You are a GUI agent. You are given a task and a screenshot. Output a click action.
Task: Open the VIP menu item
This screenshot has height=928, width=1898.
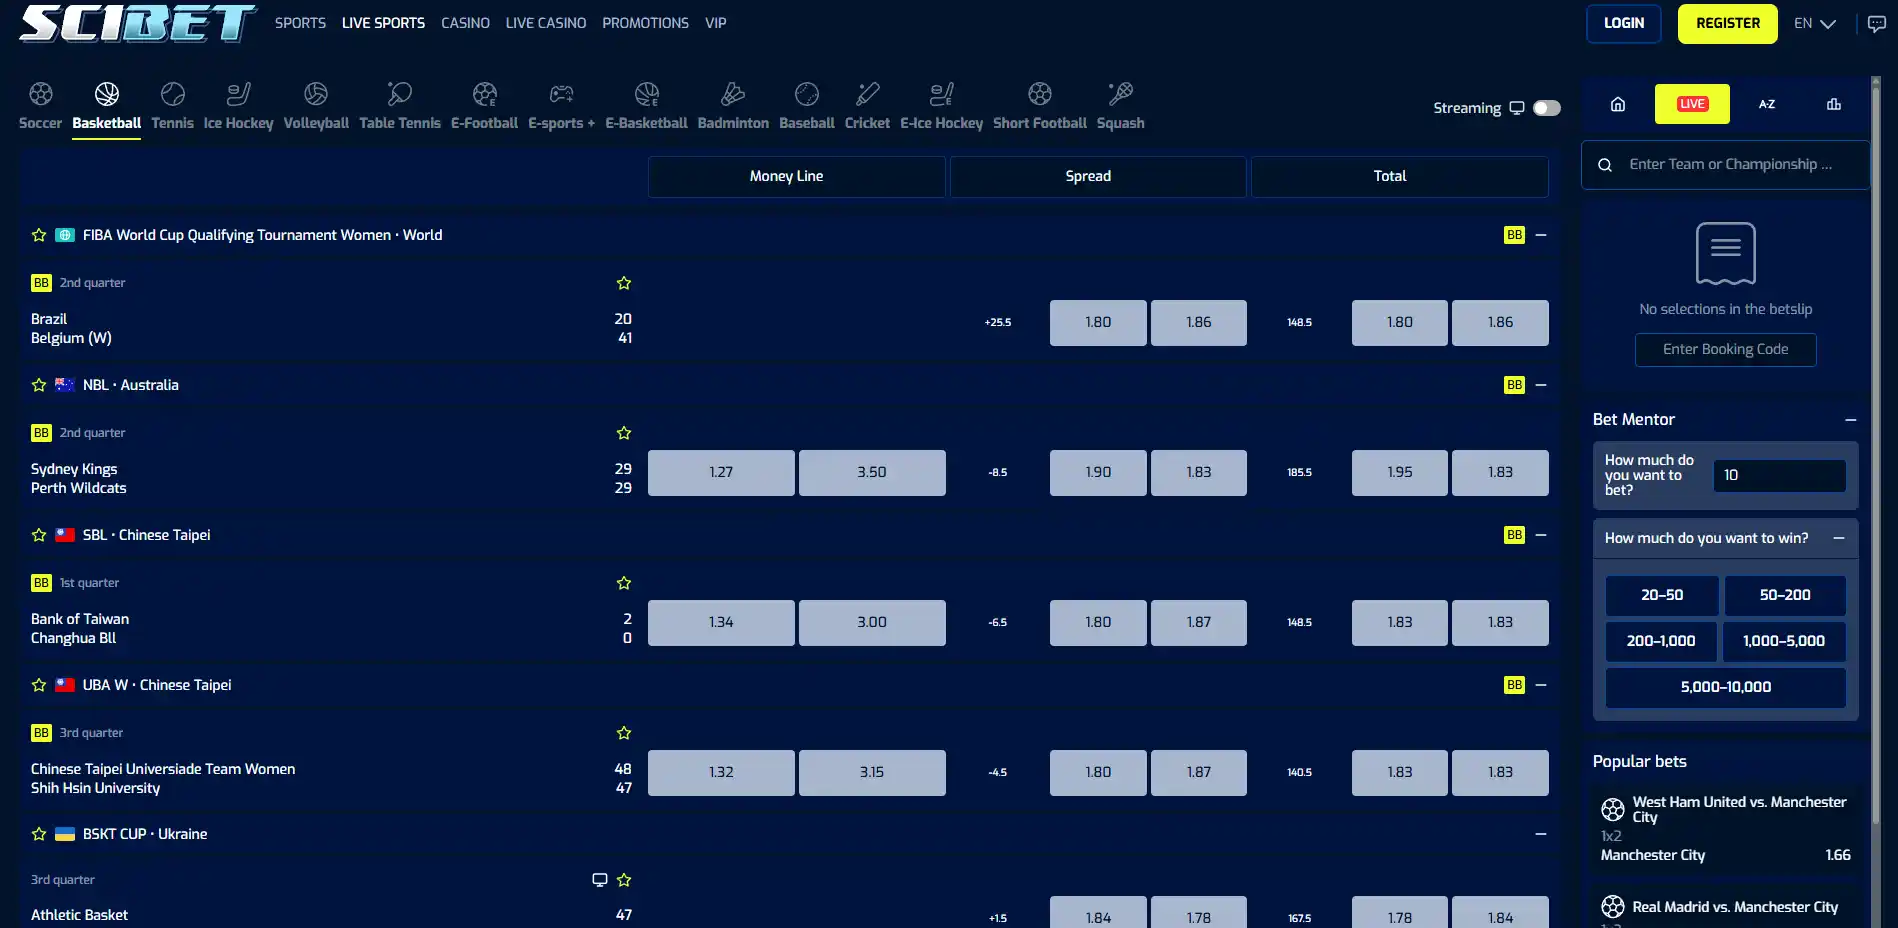(x=716, y=23)
